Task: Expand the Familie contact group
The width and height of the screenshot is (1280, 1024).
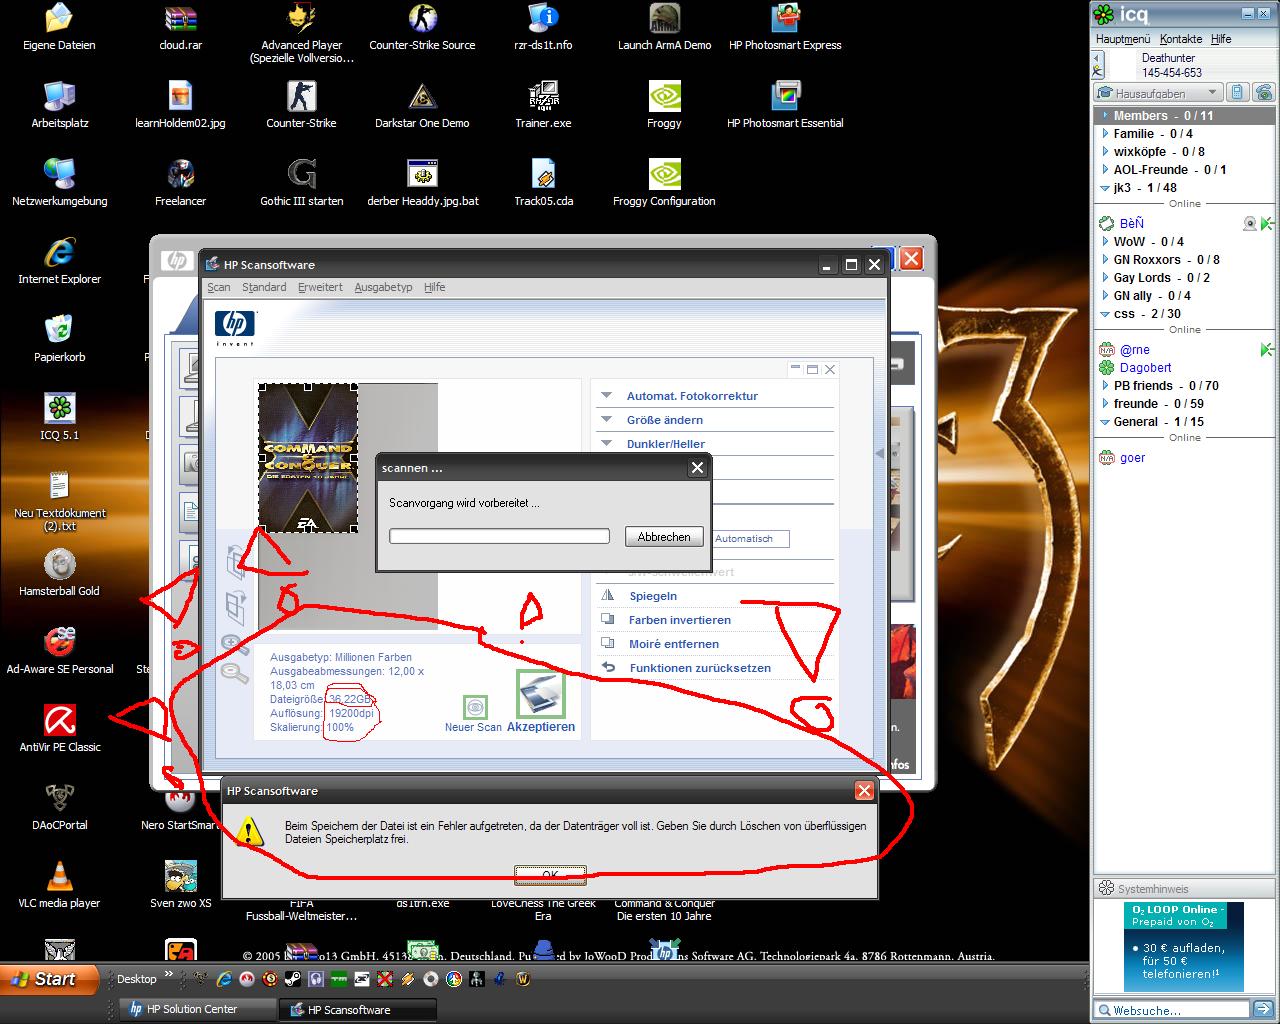Action: pyautogui.click(x=1105, y=133)
